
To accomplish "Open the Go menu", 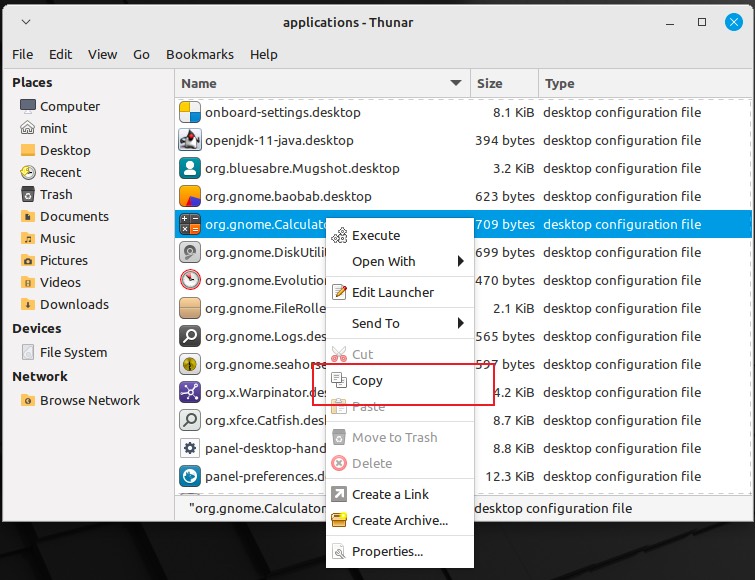I will [x=141, y=54].
